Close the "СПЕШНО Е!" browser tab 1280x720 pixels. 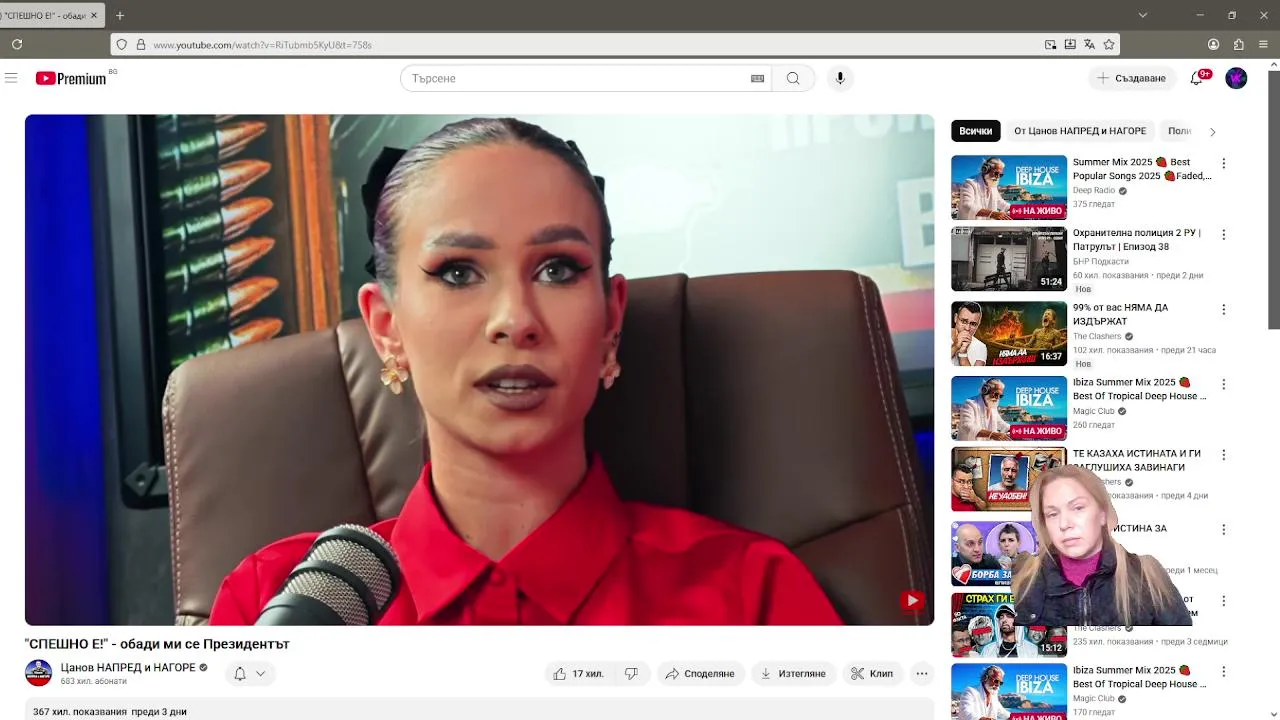(x=94, y=15)
